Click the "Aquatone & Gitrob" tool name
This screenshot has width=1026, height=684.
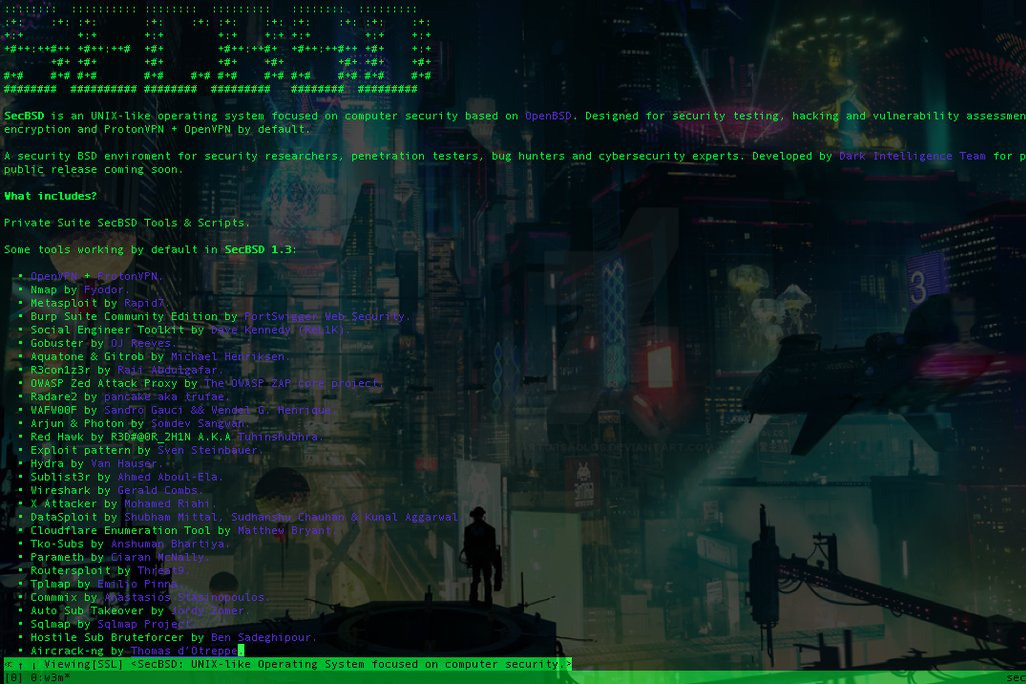pyautogui.click(x=88, y=357)
